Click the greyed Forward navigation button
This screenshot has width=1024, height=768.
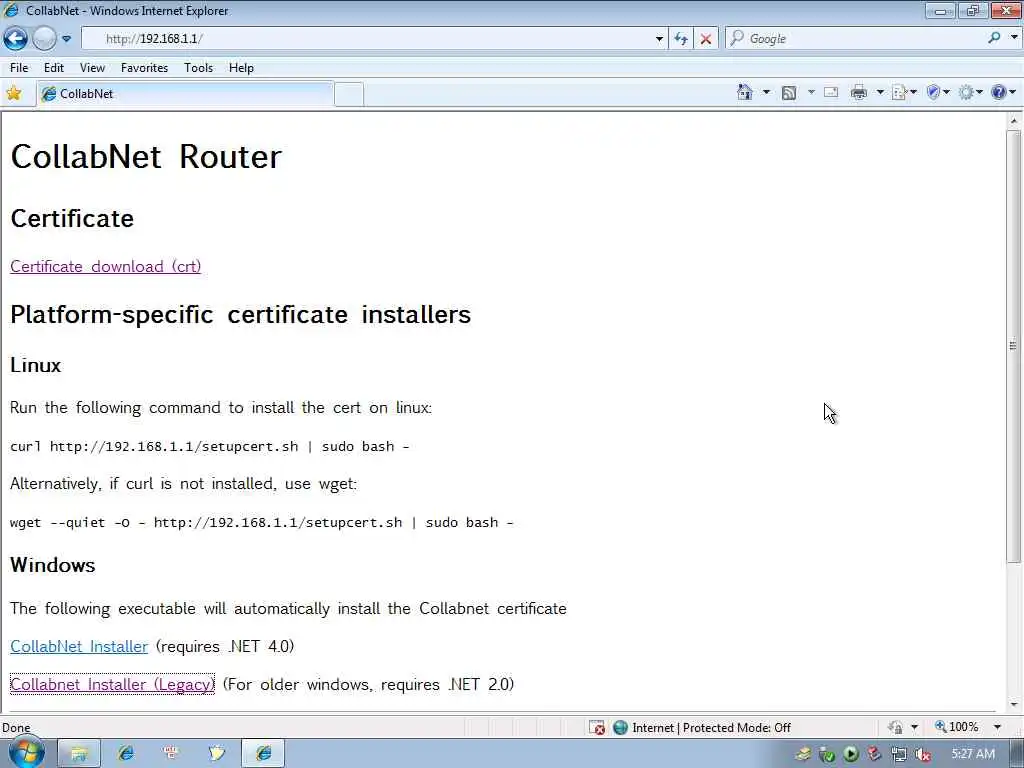(x=44, y=39)
